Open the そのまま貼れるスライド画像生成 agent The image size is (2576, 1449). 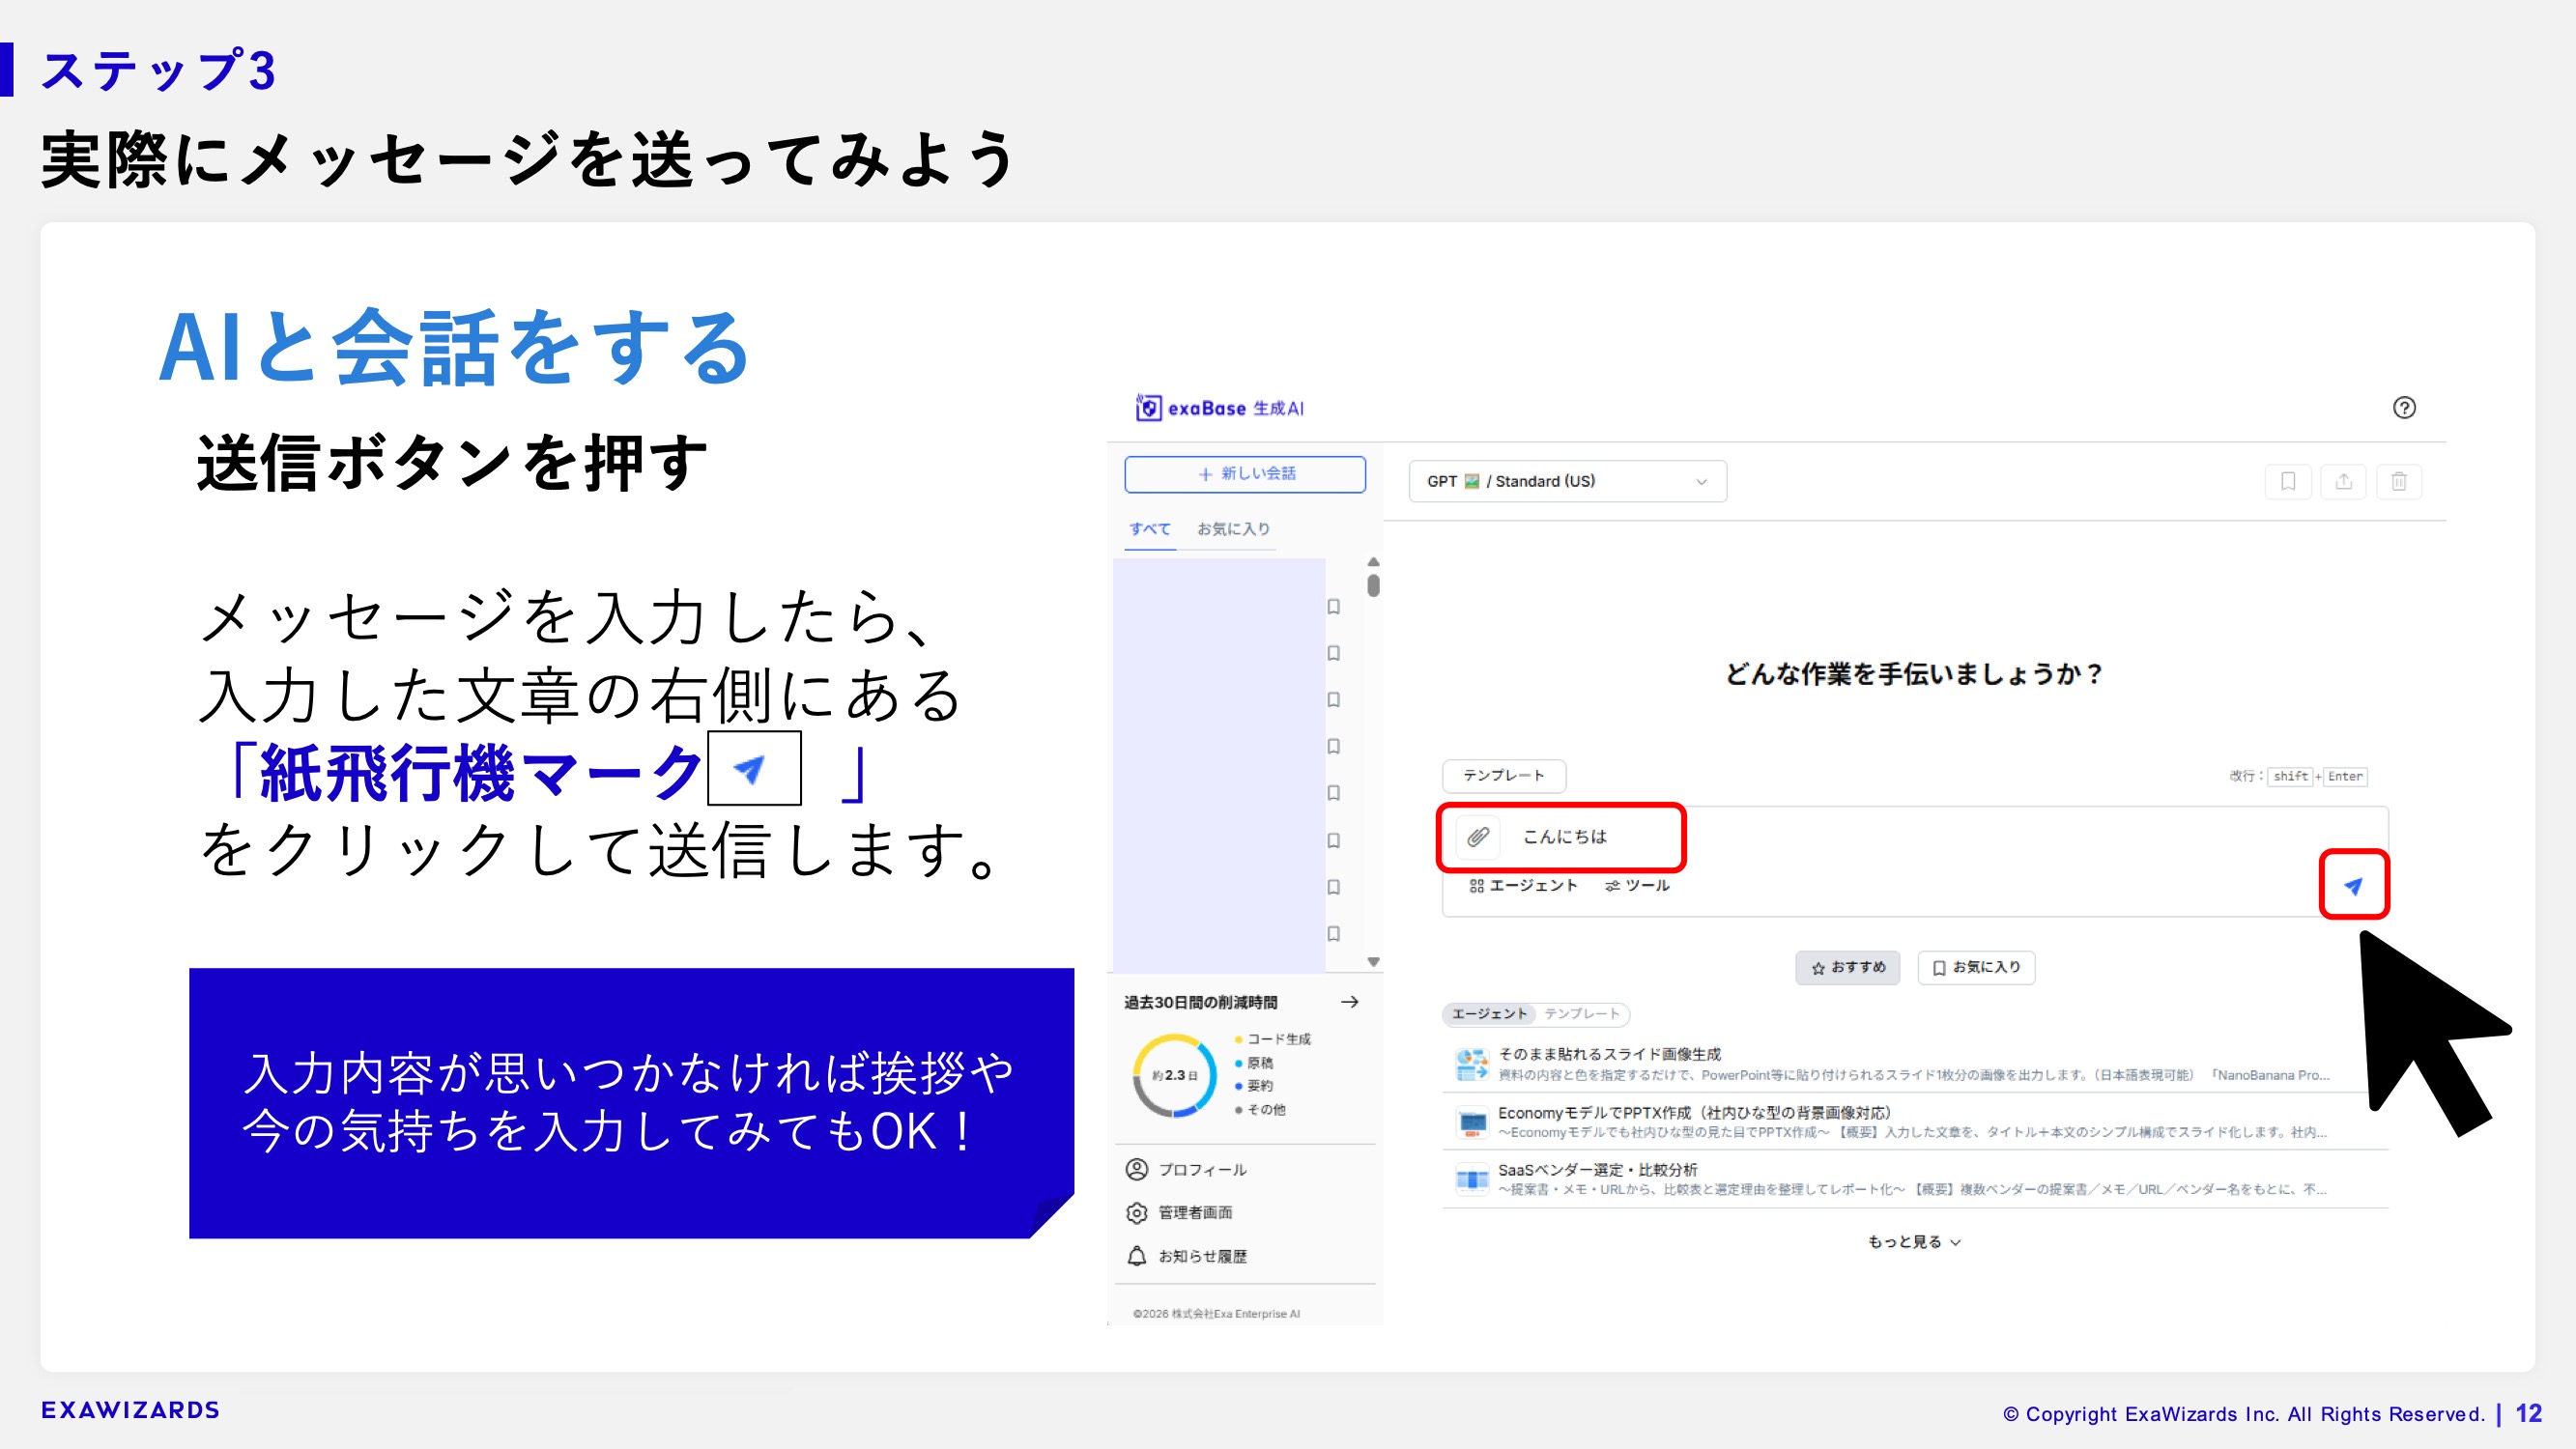tap(1914, 1064)
